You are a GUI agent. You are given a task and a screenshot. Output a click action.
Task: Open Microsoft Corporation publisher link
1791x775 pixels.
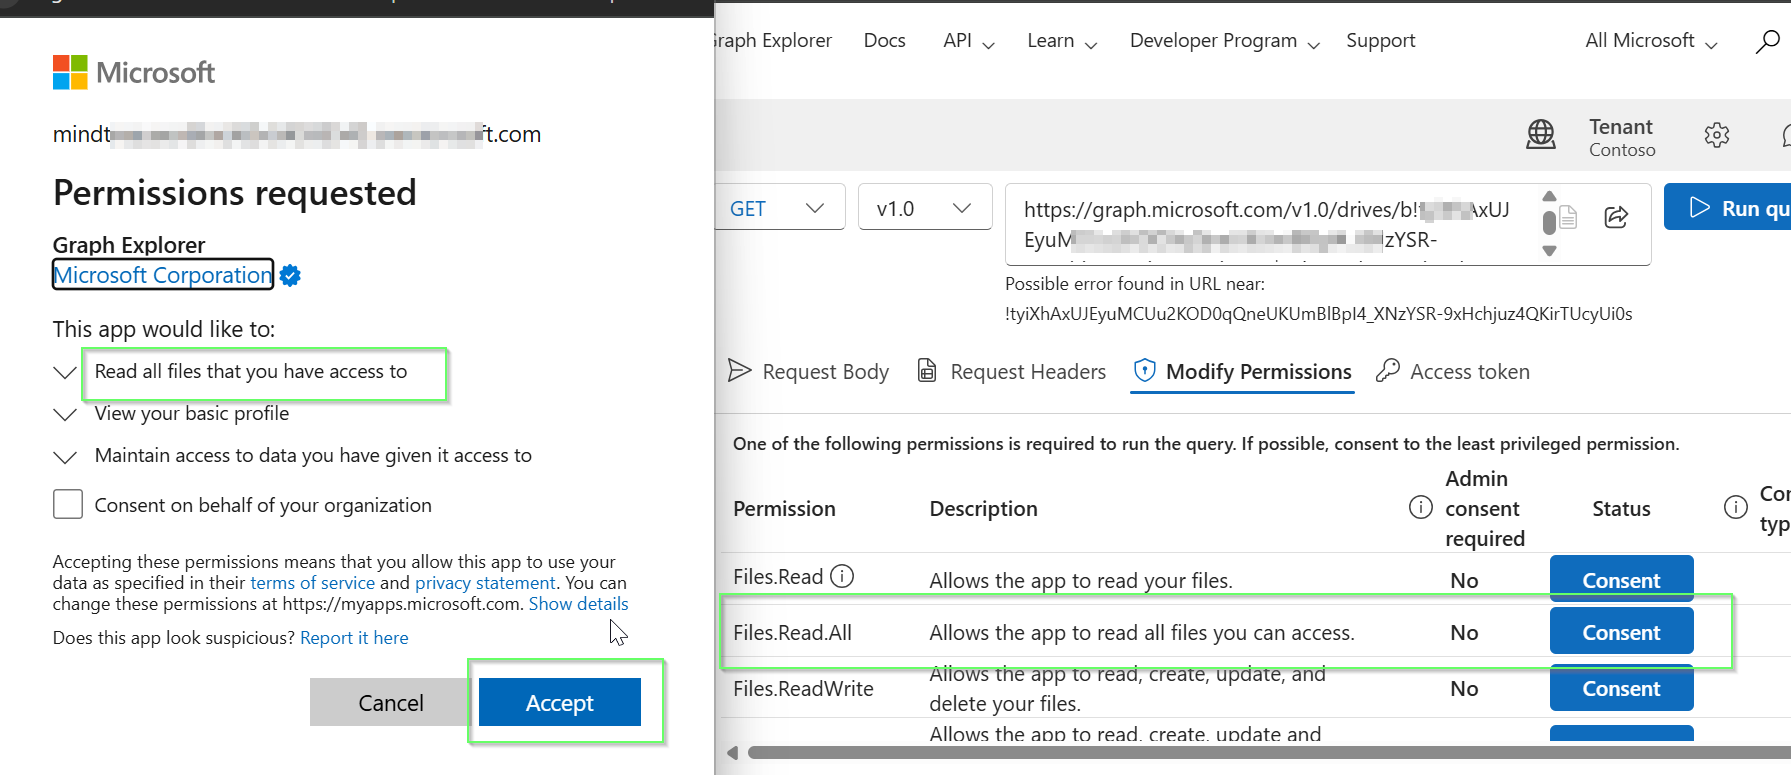click(x=162, y=275)
